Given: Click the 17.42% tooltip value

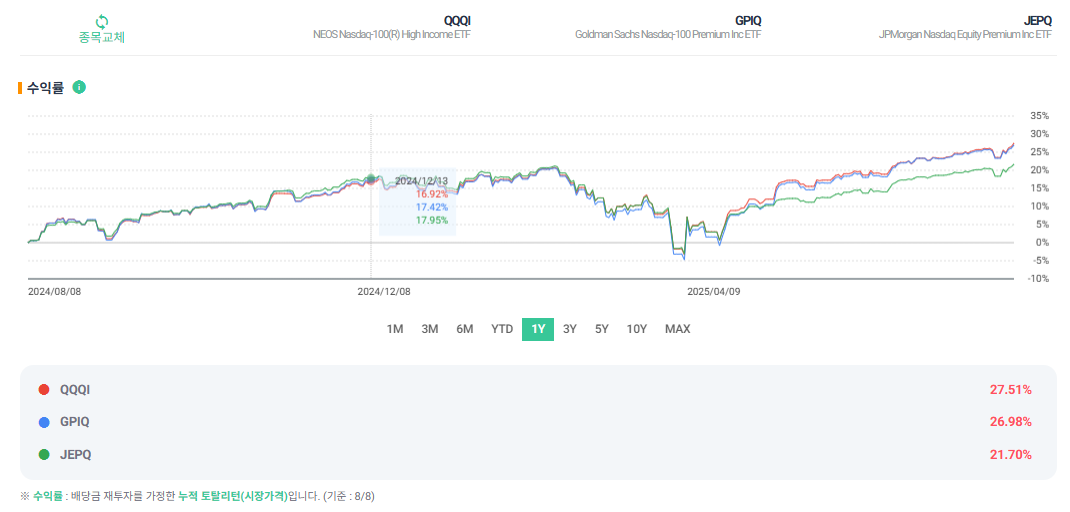Looking at the screenshot, I should coord(432,207).
